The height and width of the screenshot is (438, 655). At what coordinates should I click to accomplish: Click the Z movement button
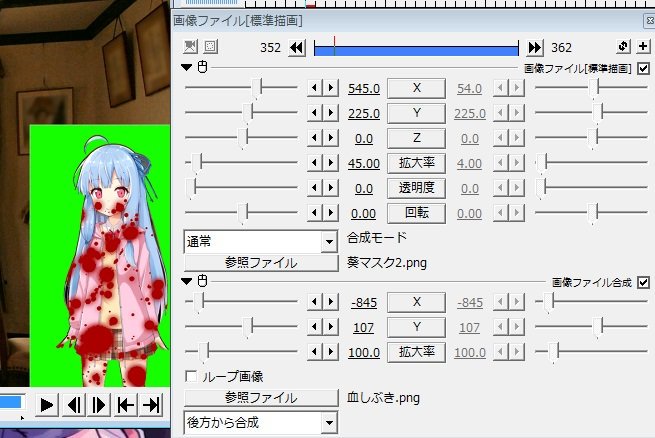416,138
